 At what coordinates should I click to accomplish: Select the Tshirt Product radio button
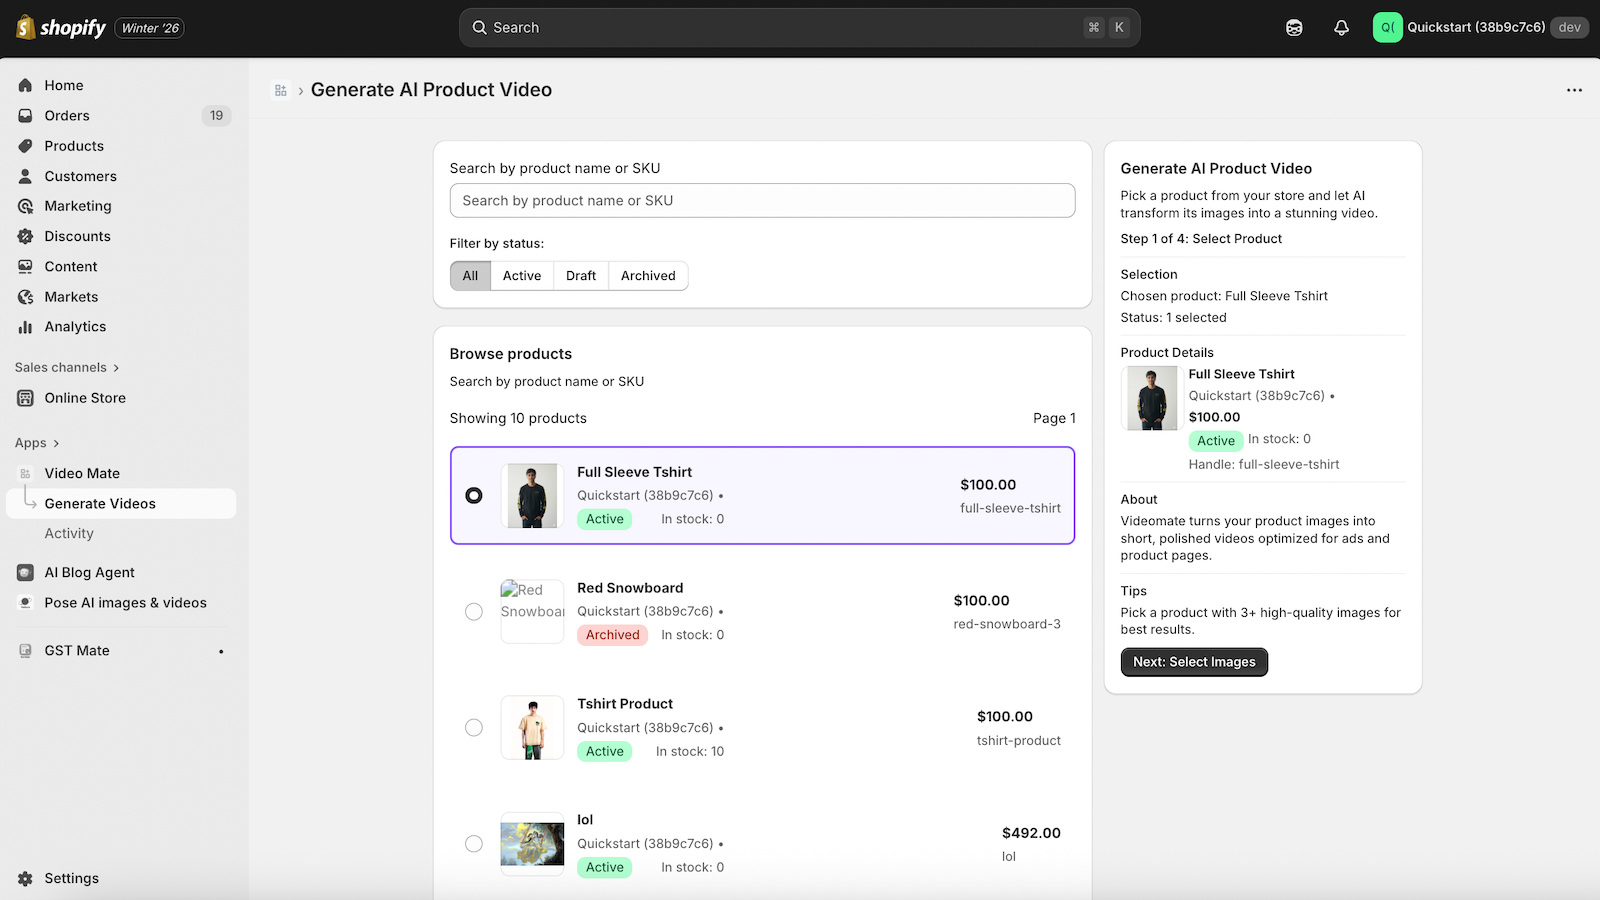coord(473,727)
